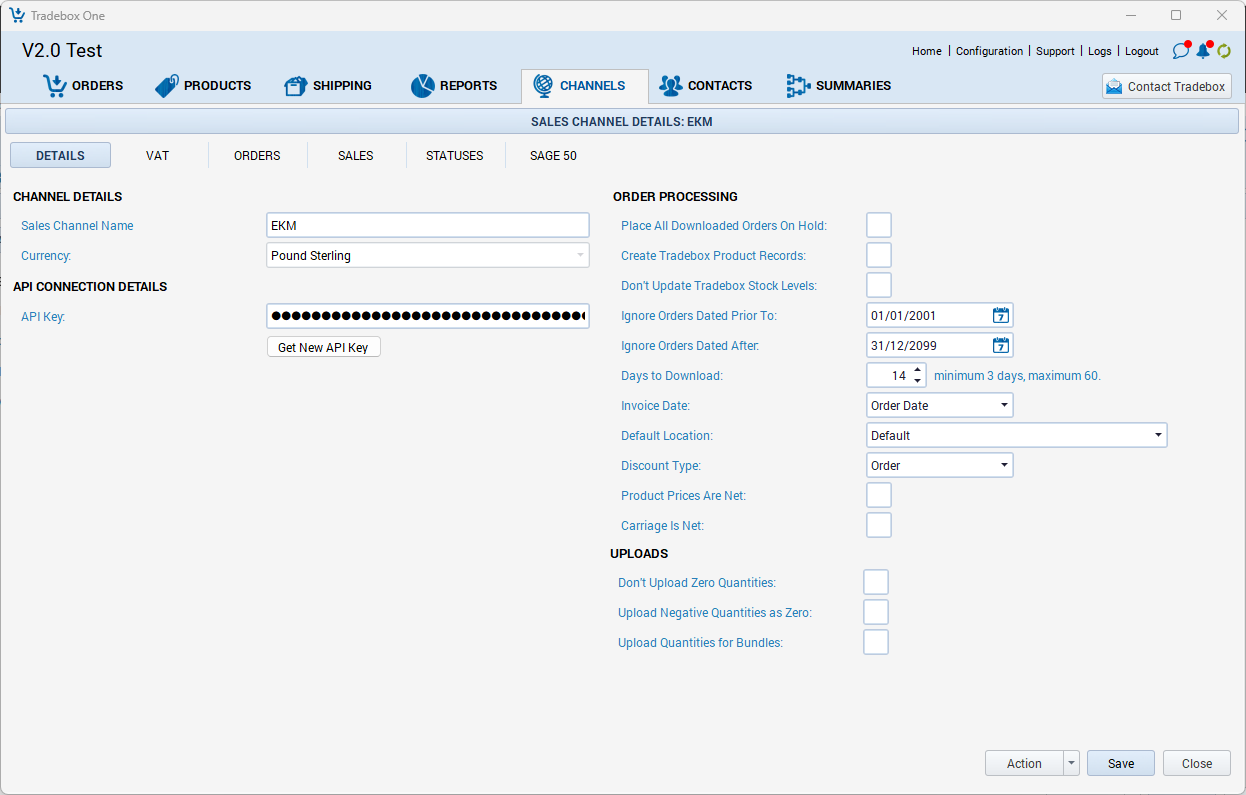
Task: Click the Get New API Key button
Action: click(324, 347)
